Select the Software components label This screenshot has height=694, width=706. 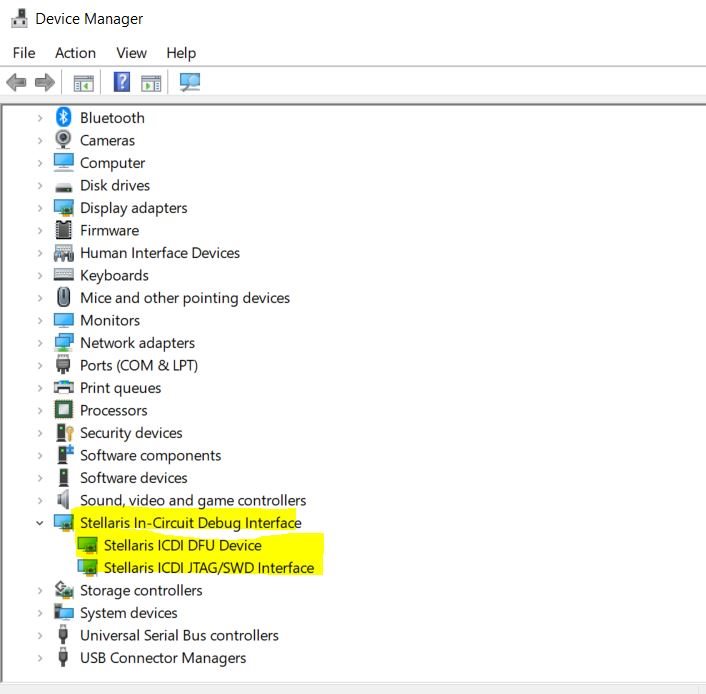(x=150, y=455)
